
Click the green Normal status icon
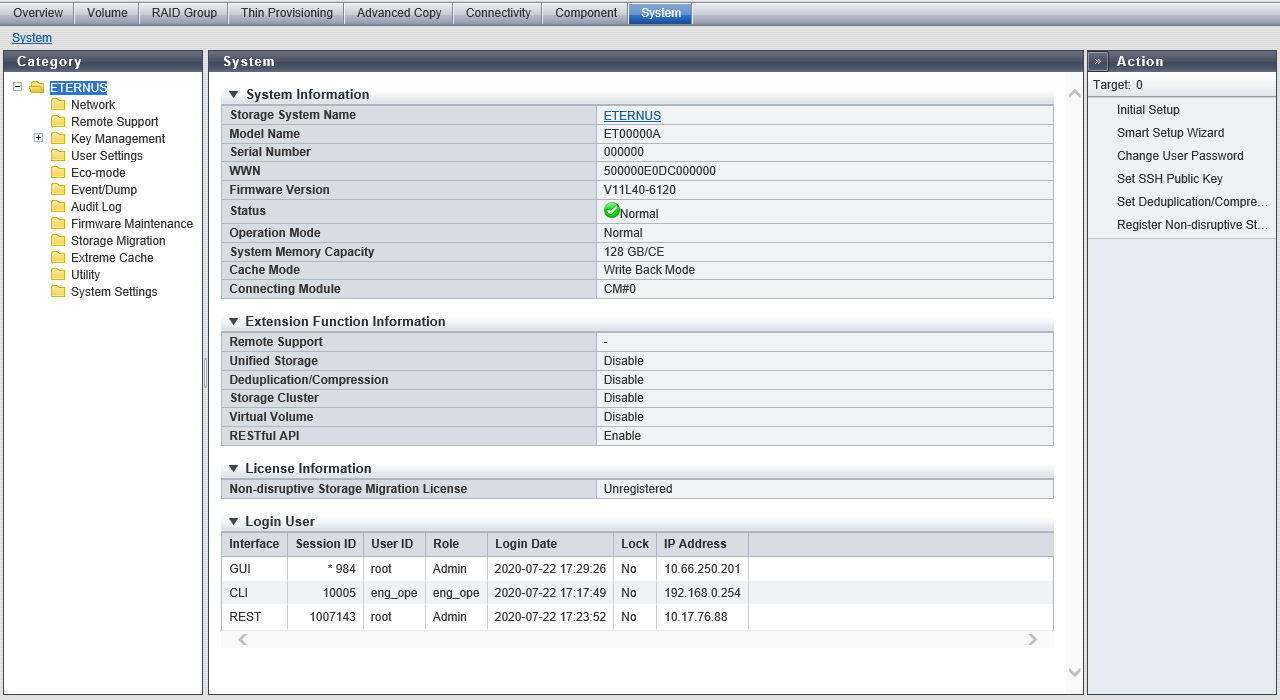612,211
